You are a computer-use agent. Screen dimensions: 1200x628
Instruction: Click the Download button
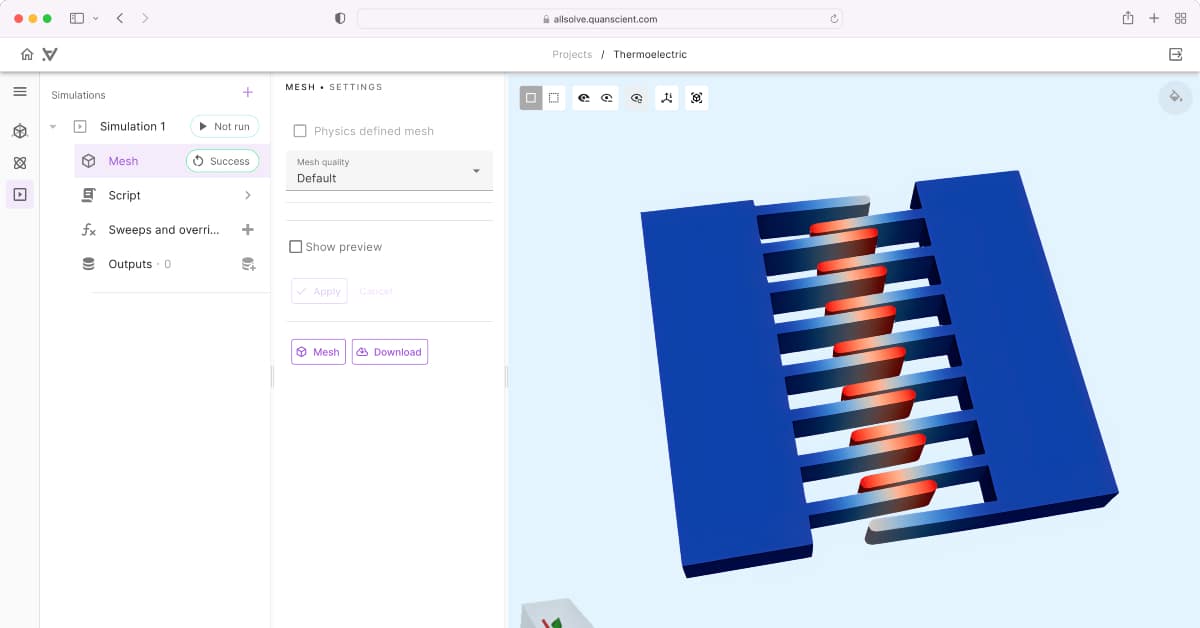(x=390, y=352)
